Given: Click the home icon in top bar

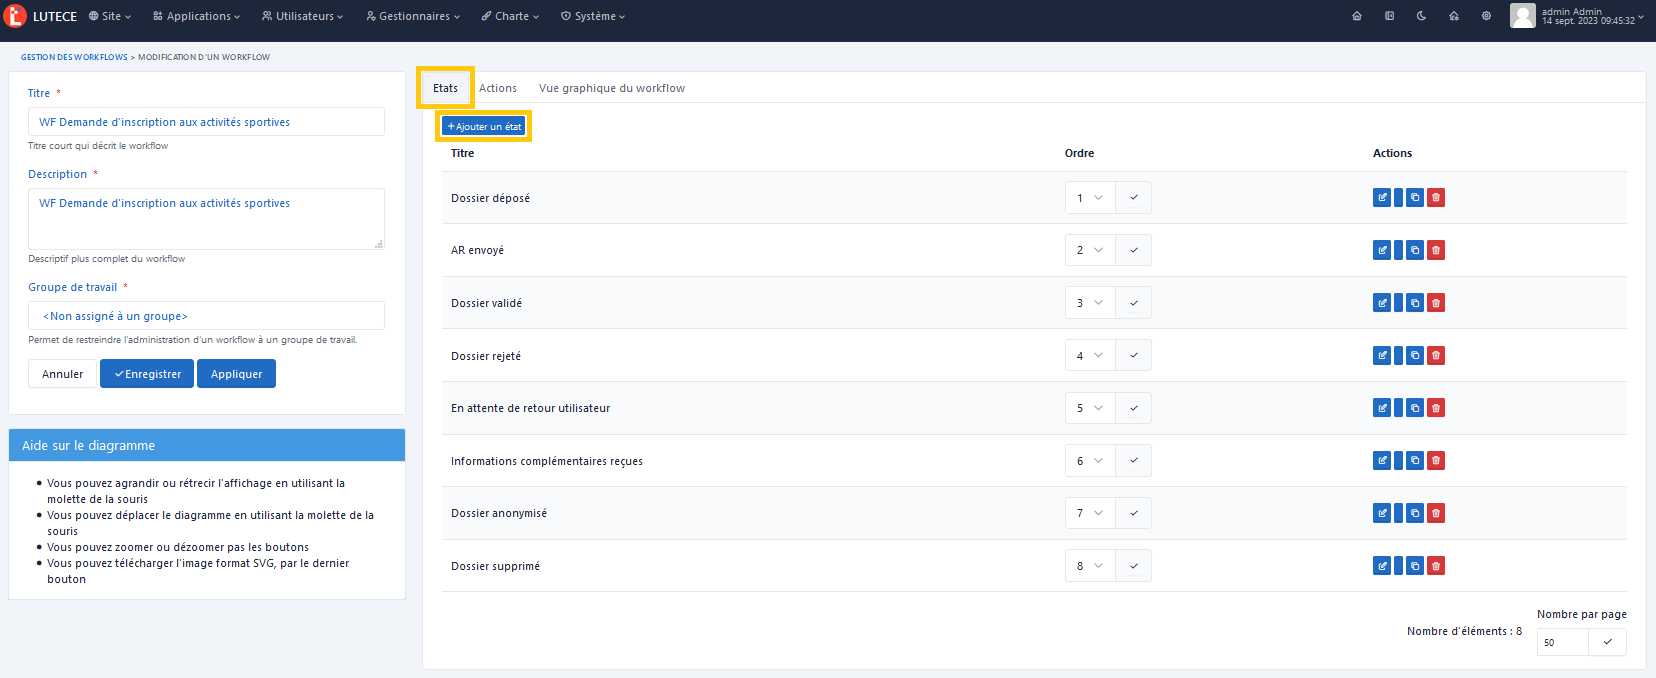Looking at the screenshot, I should coord(1357,16).
